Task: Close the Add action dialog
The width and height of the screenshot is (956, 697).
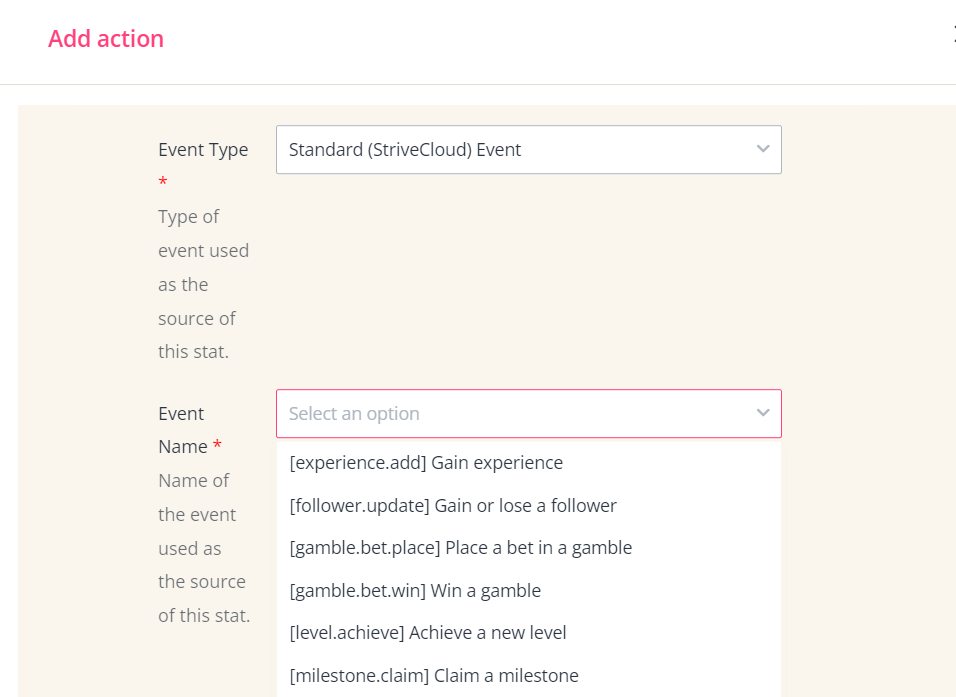Action: pos(953,37)
